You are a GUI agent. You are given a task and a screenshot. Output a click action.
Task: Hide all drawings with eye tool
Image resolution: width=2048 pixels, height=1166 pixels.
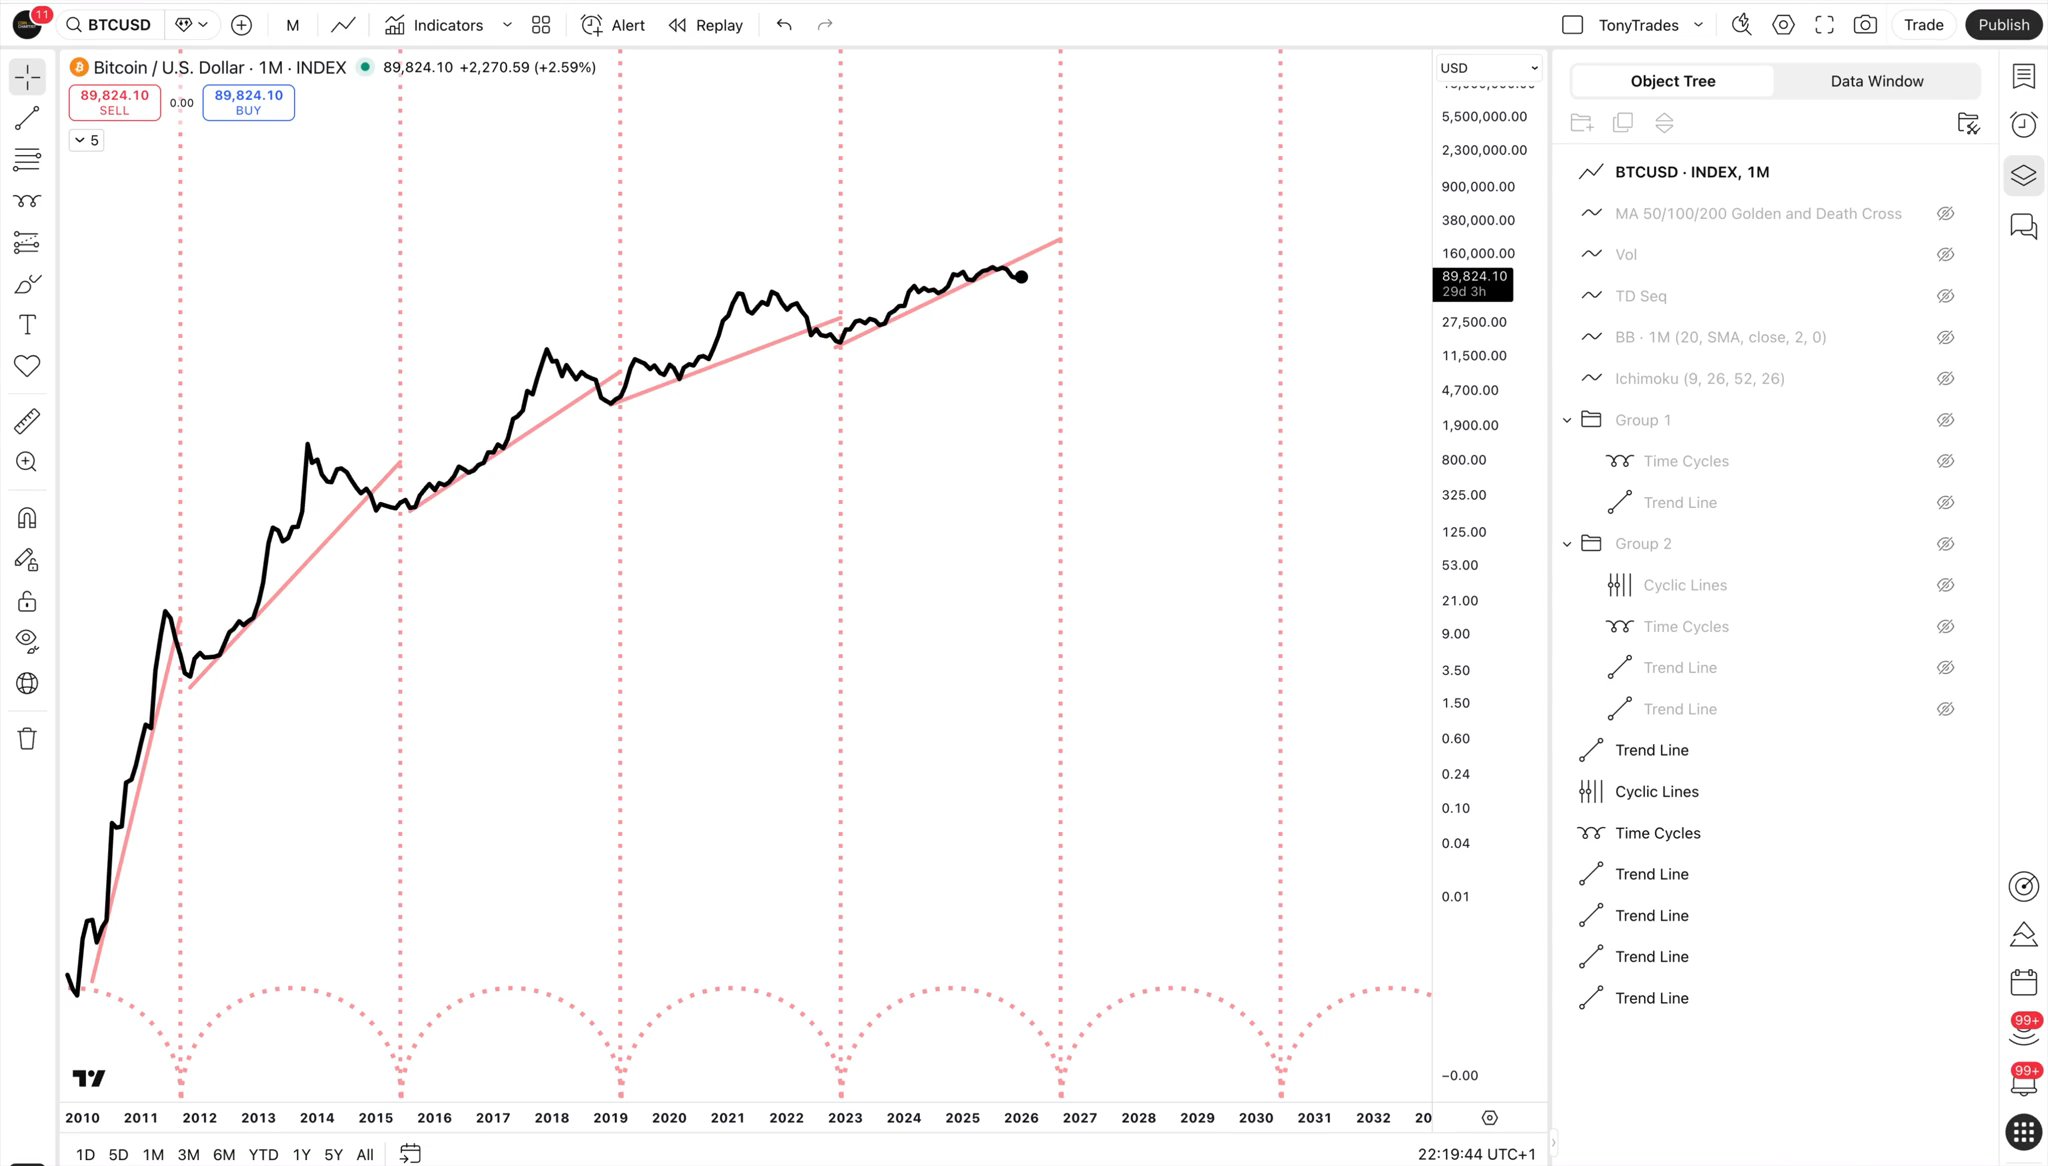[x=27, y=641]
